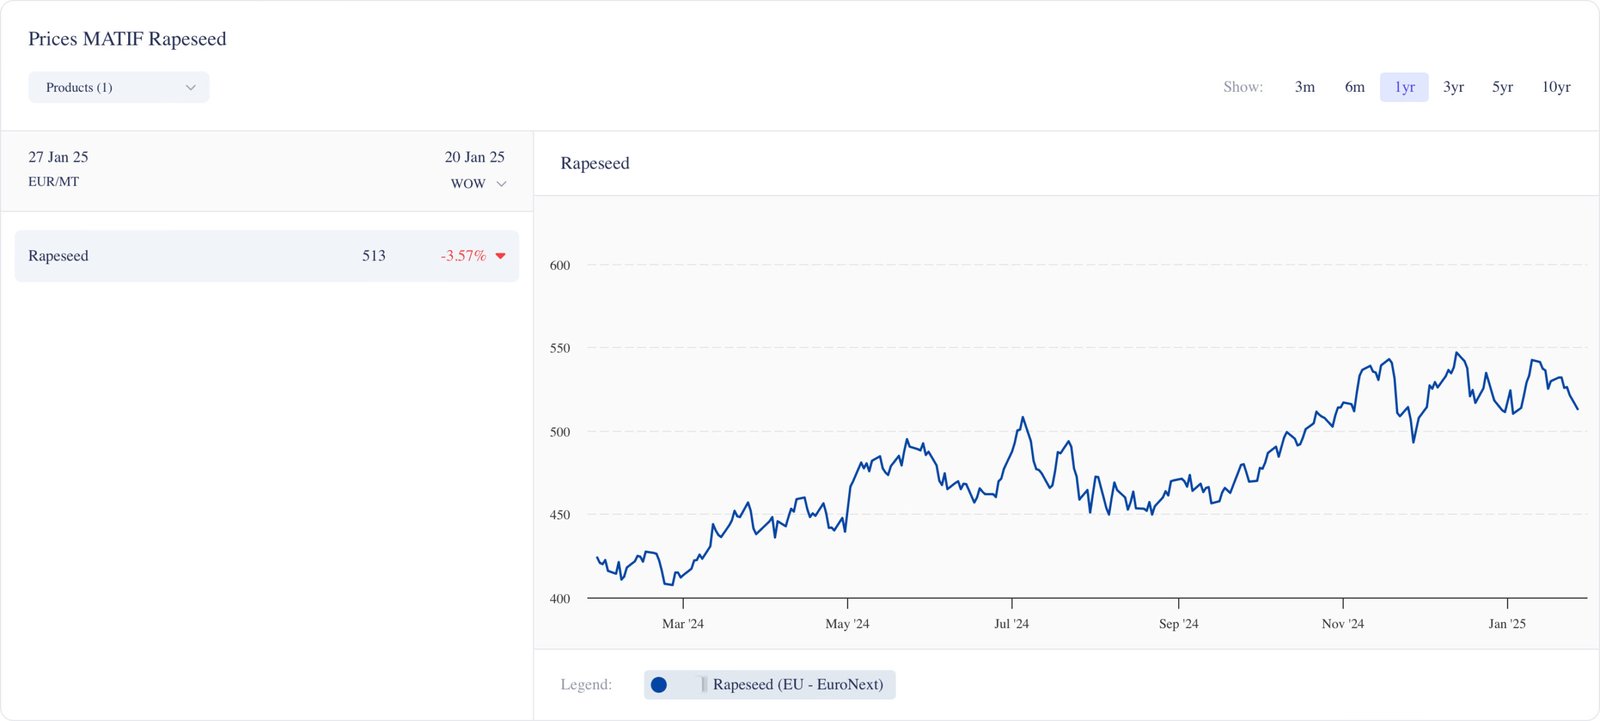Image resolution: width=1600 pixels, height=721 pixels.
Task: Switch chart to 10yr range
Action: pos(1556,87)
